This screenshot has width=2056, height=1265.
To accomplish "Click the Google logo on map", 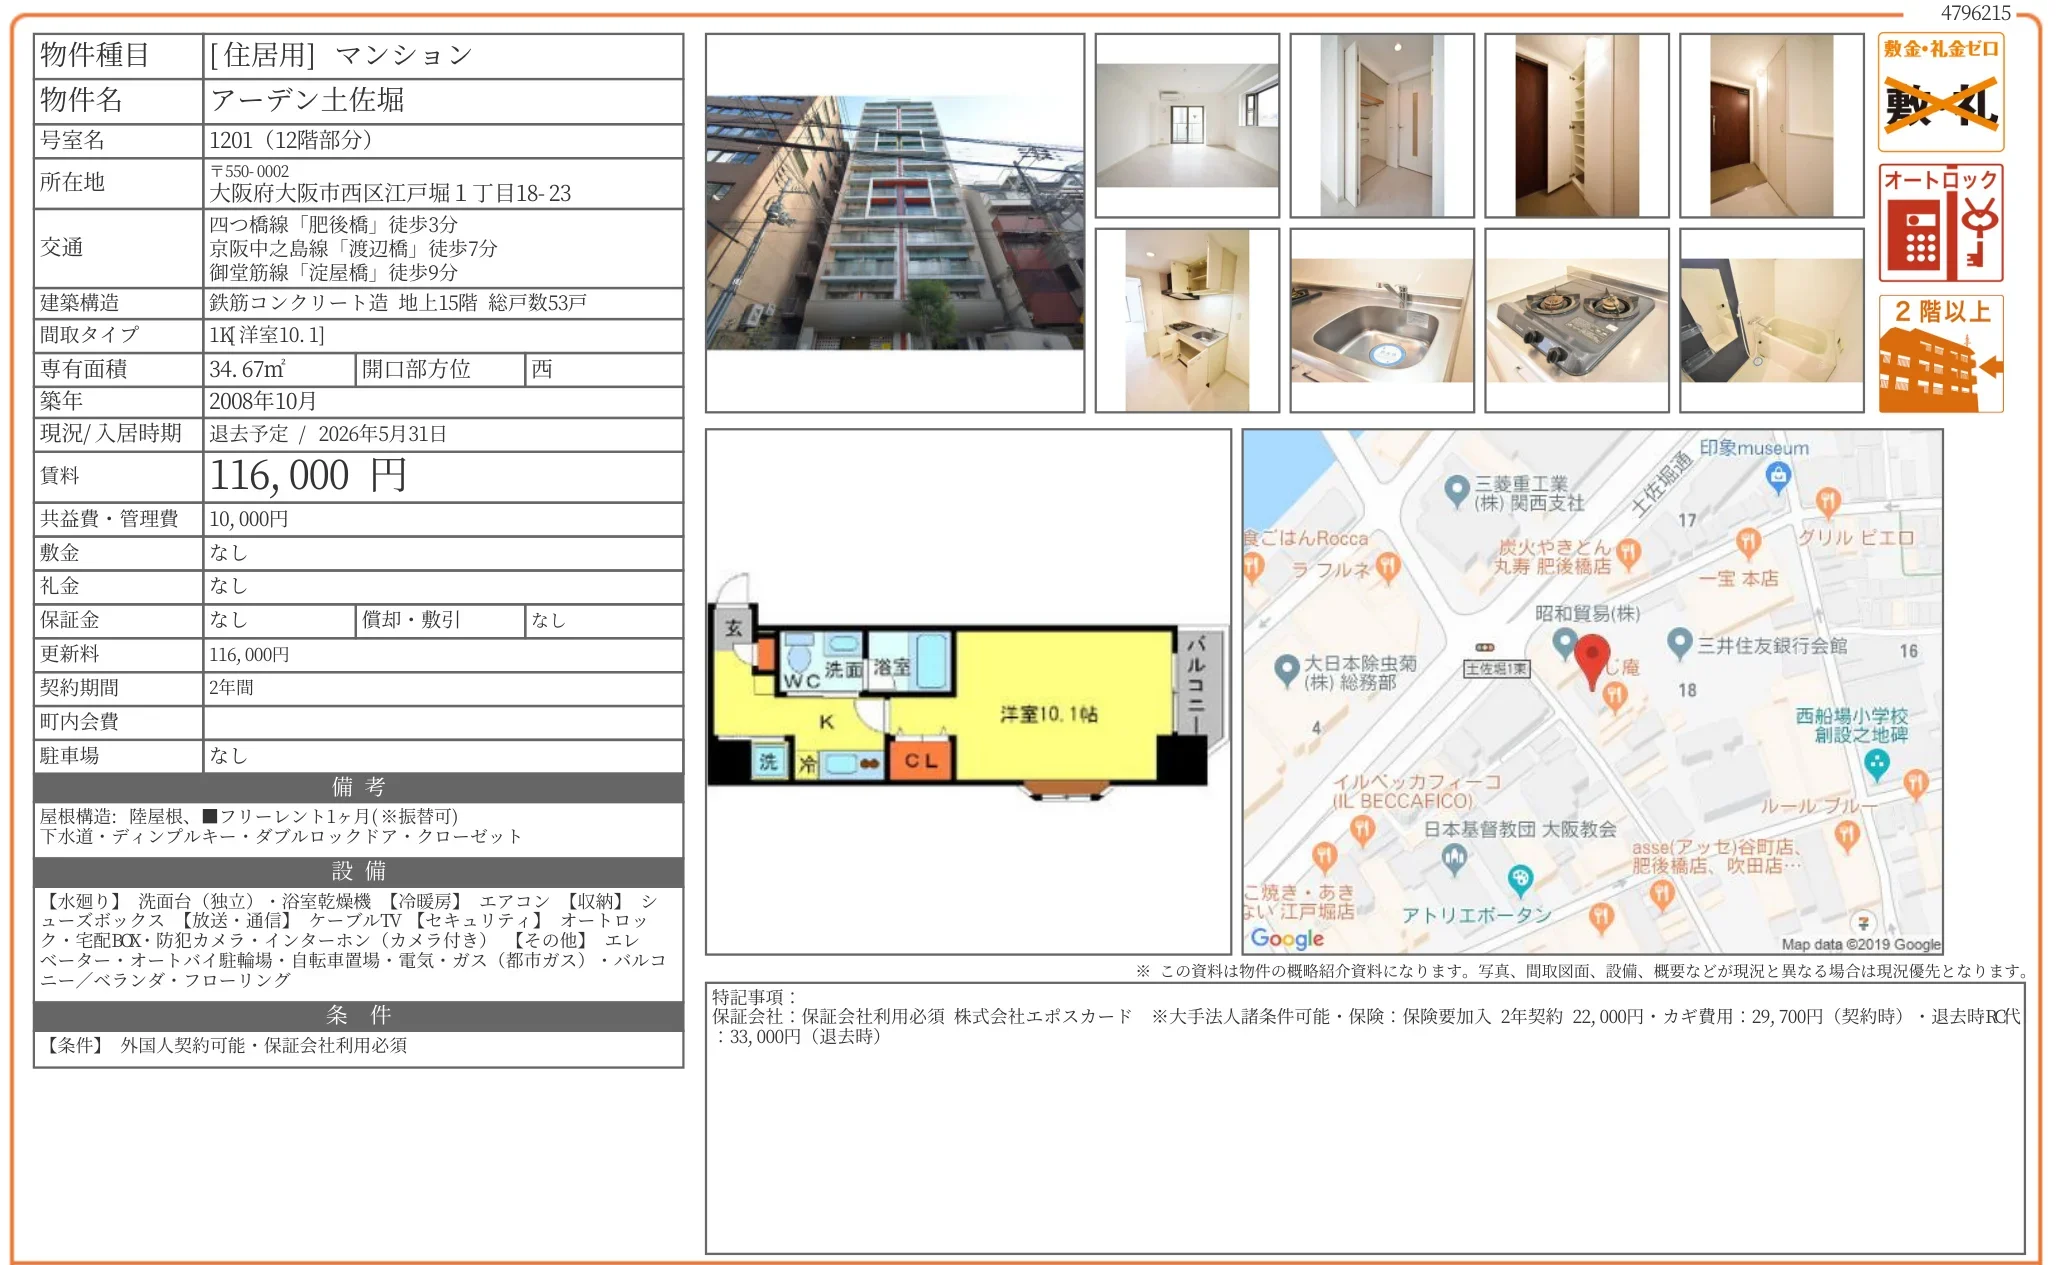I will coord(1286,938).
